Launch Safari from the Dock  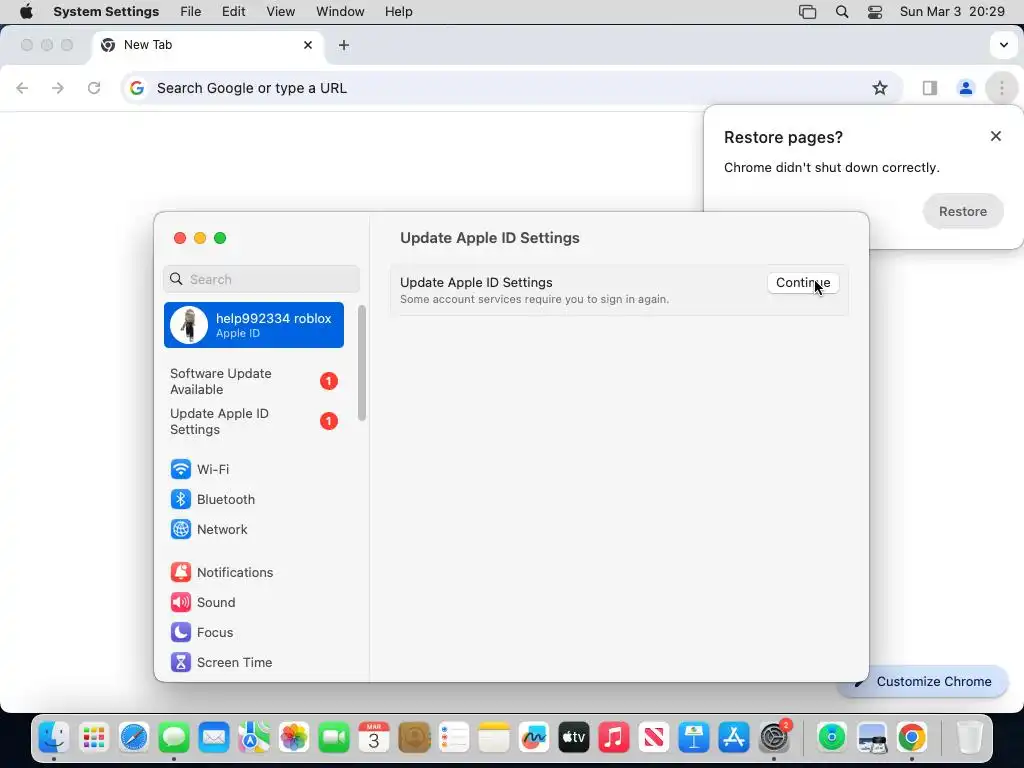pos(134,738)
